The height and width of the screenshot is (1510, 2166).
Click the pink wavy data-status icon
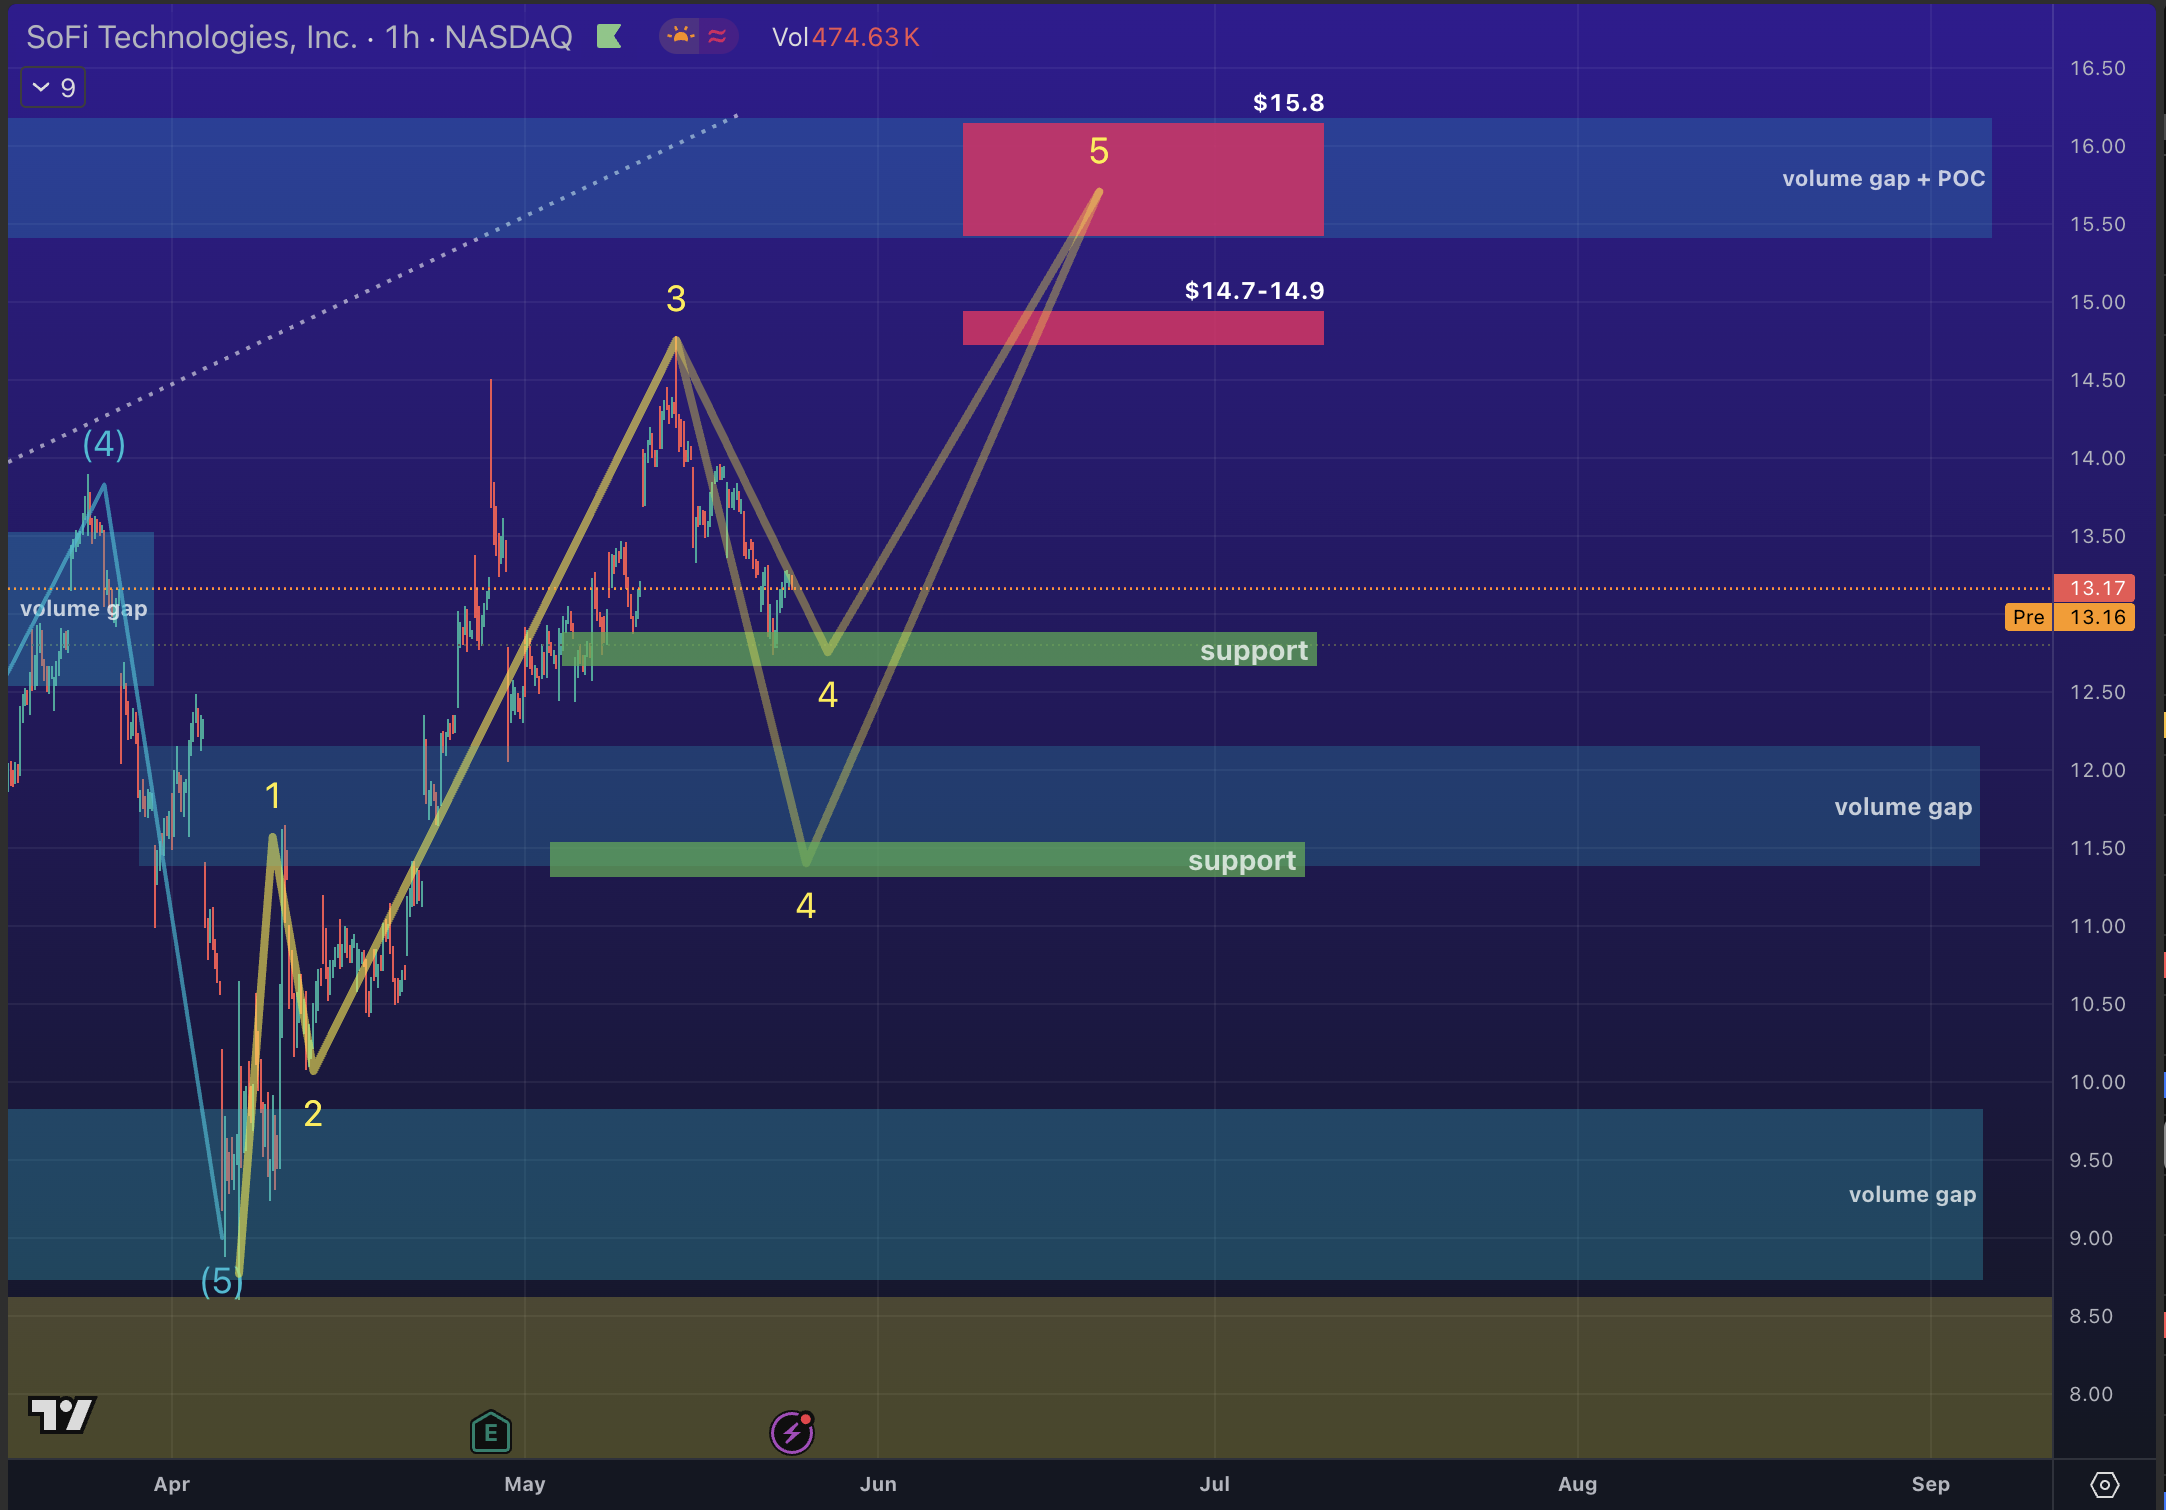tap(717, 37)
